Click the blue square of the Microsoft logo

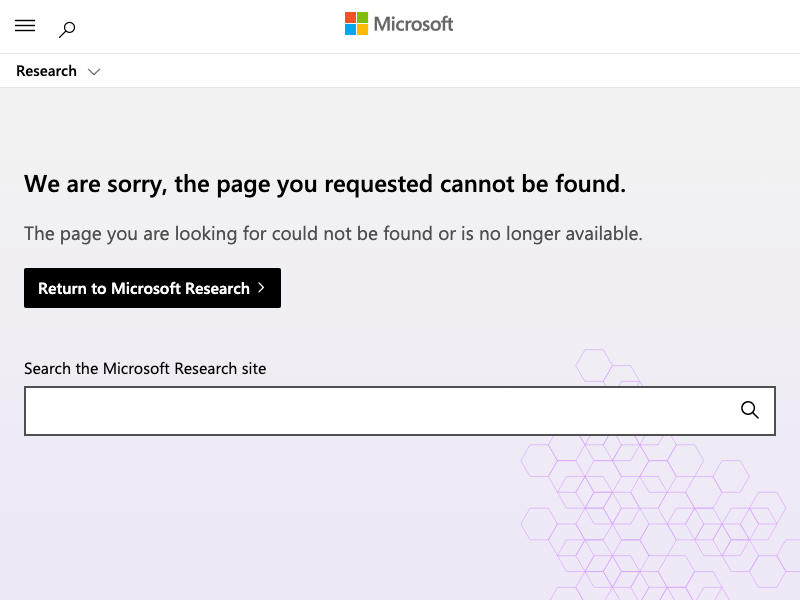pos(351,30)
